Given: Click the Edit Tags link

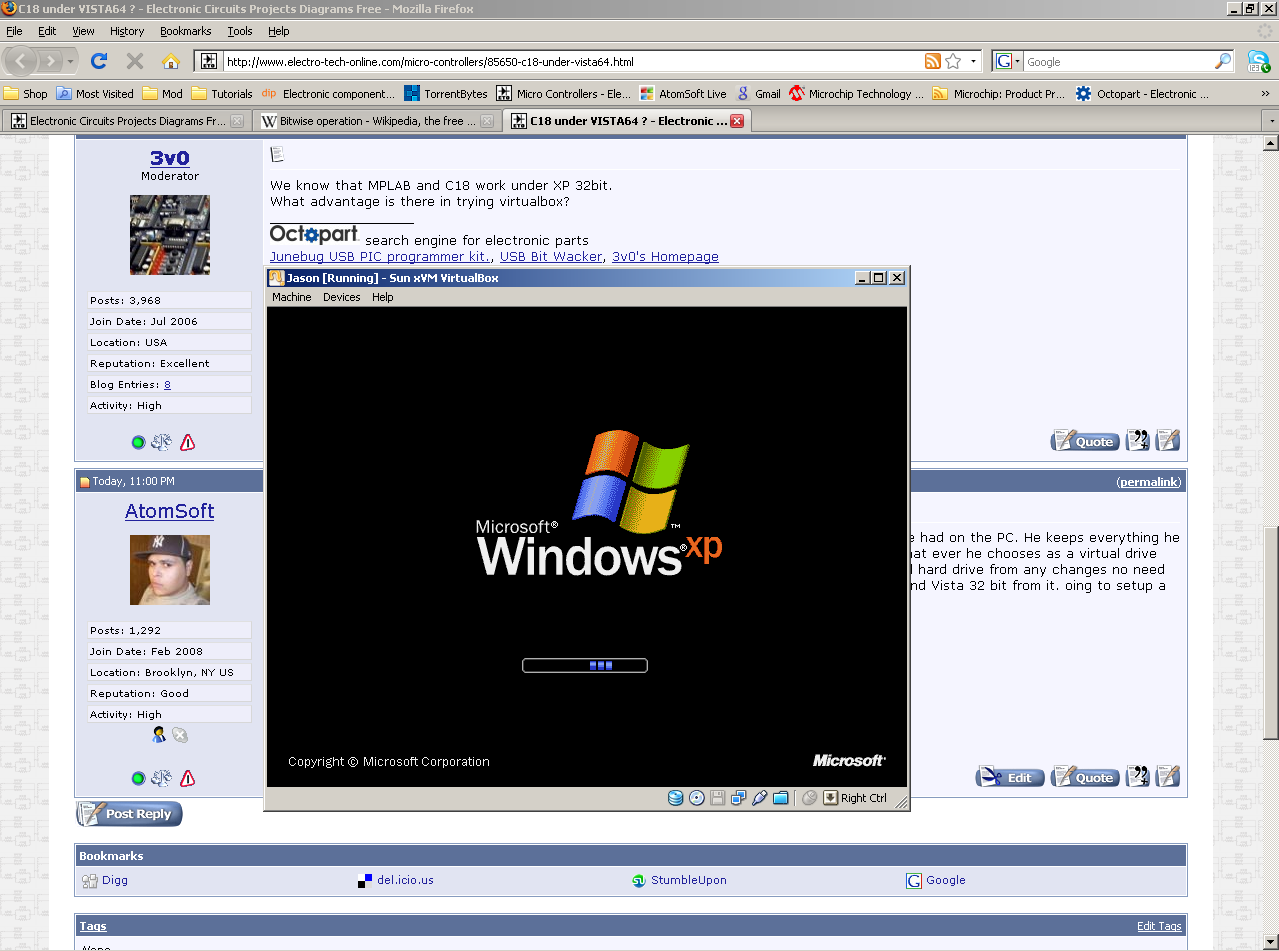Looking at the screenshot, I should (x=1159, y=926).
